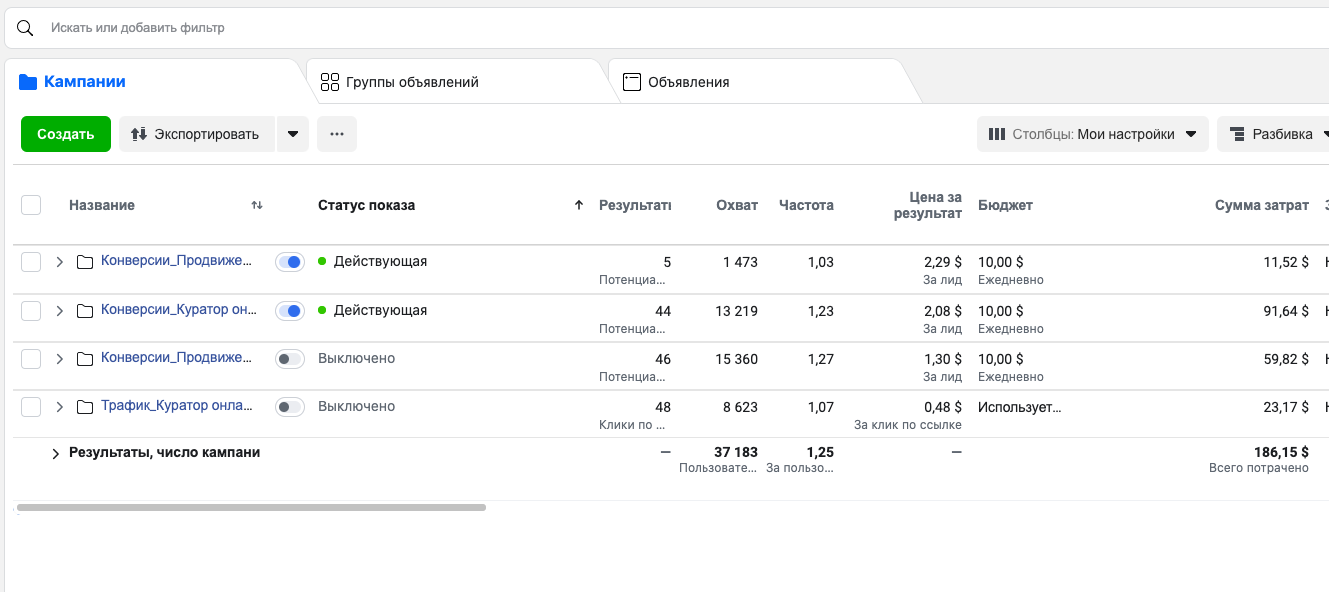This screenshot has height=592, width=1329.
Task: Open the three-dots more options button
Action: click(x=337, y=134)
